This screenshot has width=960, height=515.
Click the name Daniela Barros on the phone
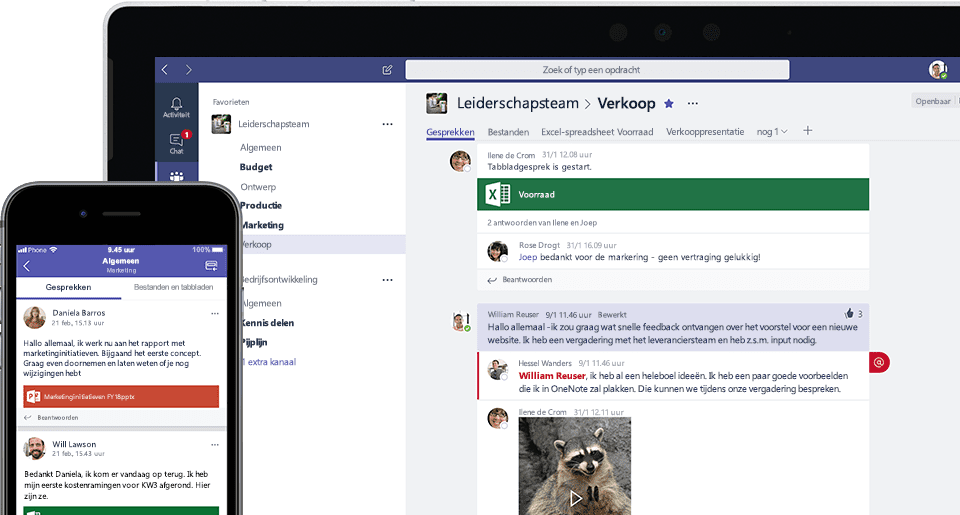pyautogui.click(x=78, y=313)
